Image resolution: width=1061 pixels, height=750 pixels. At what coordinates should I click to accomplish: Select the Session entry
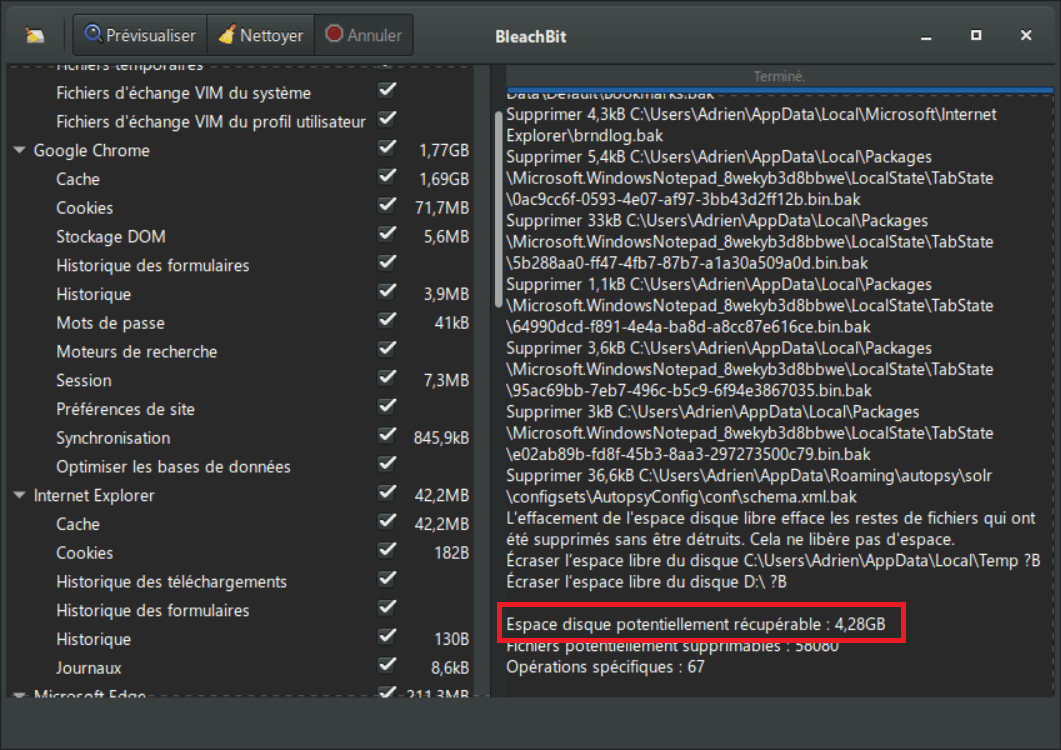click(84, 380)
